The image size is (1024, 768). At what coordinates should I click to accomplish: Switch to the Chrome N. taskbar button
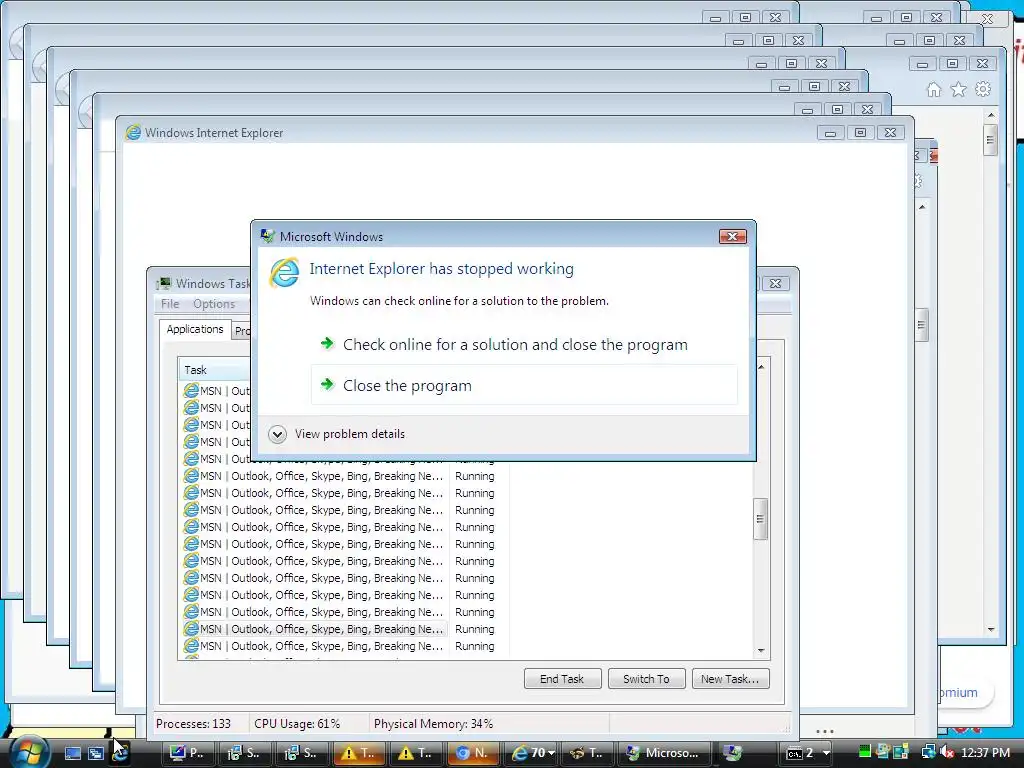[x=473, y=753]
